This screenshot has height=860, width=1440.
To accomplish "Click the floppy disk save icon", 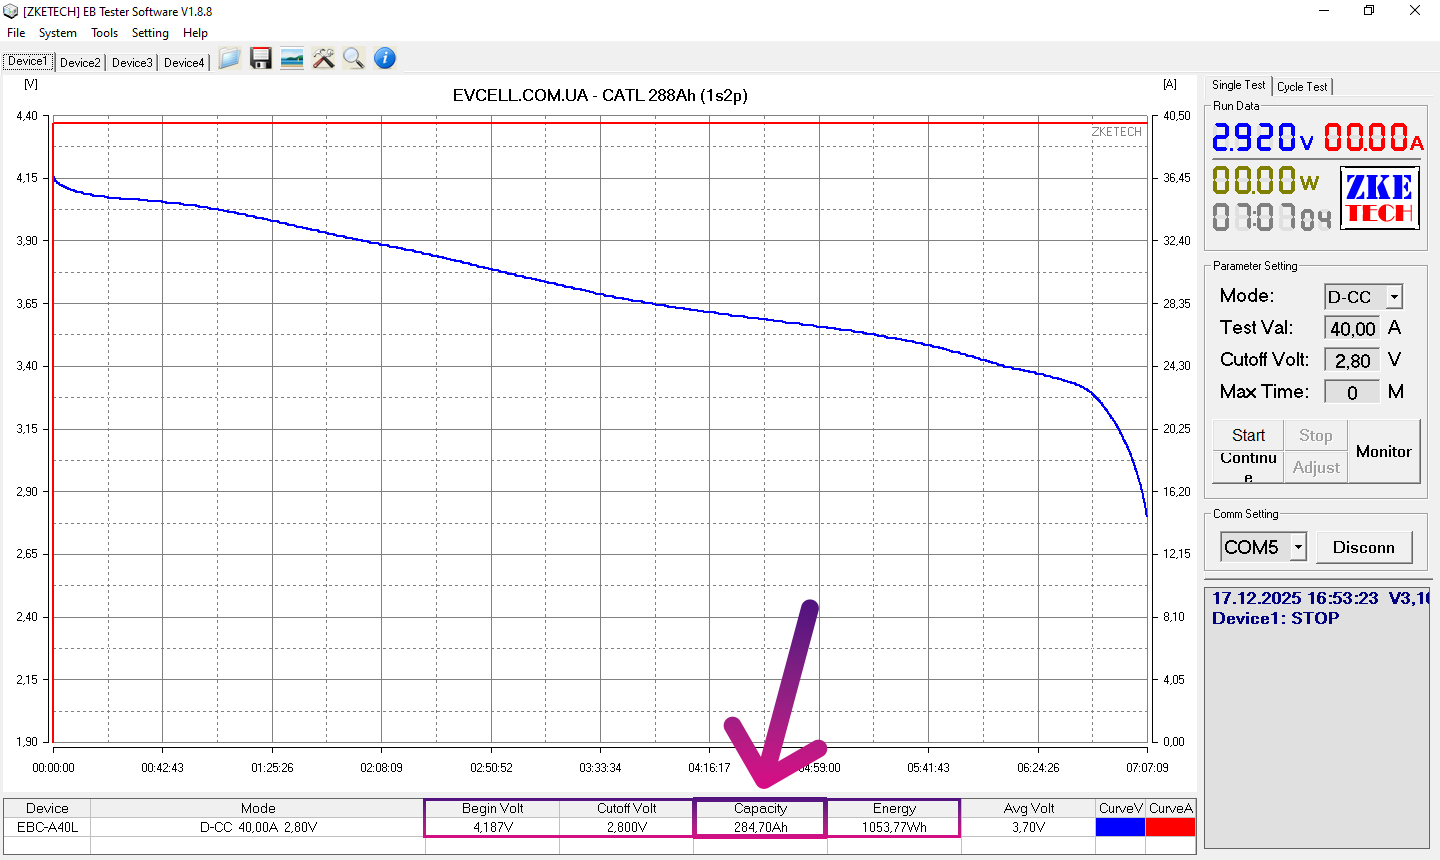I will 261,59.
